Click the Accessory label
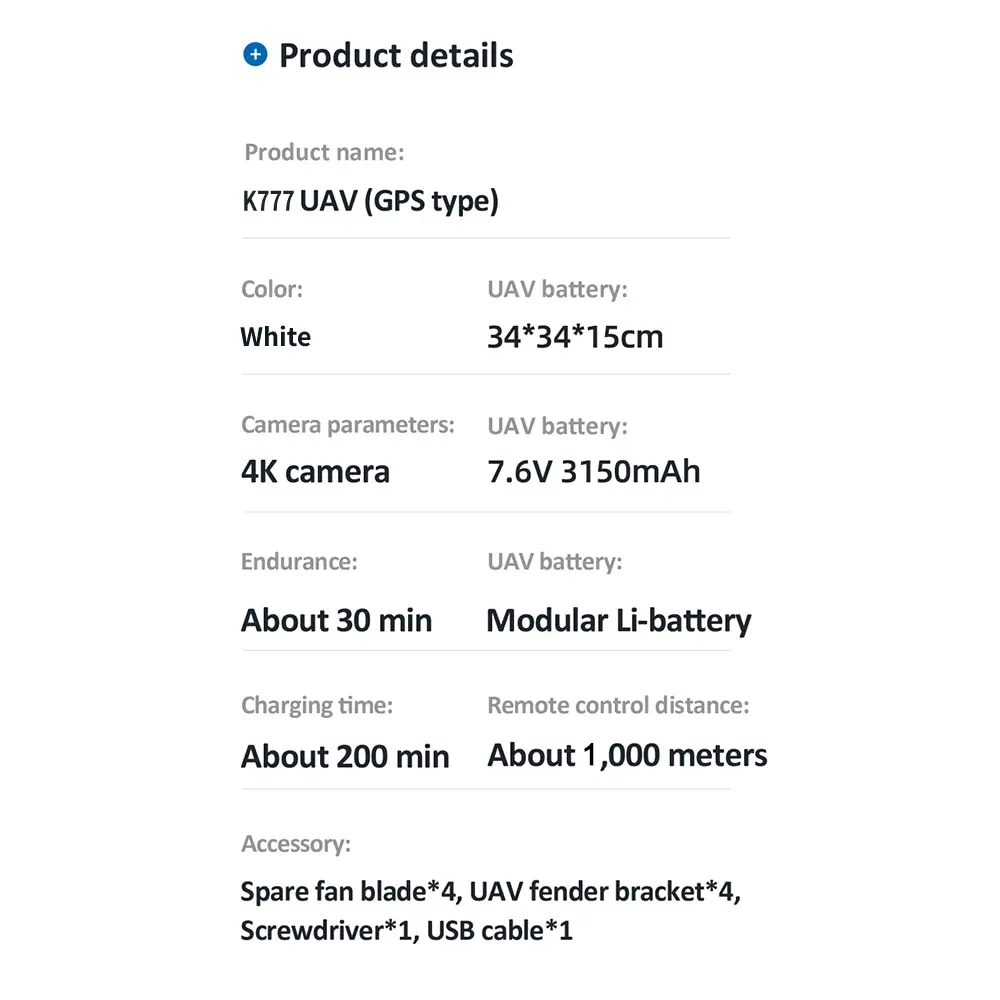This screenshot has height=1000, width=1000. (296, 844)
